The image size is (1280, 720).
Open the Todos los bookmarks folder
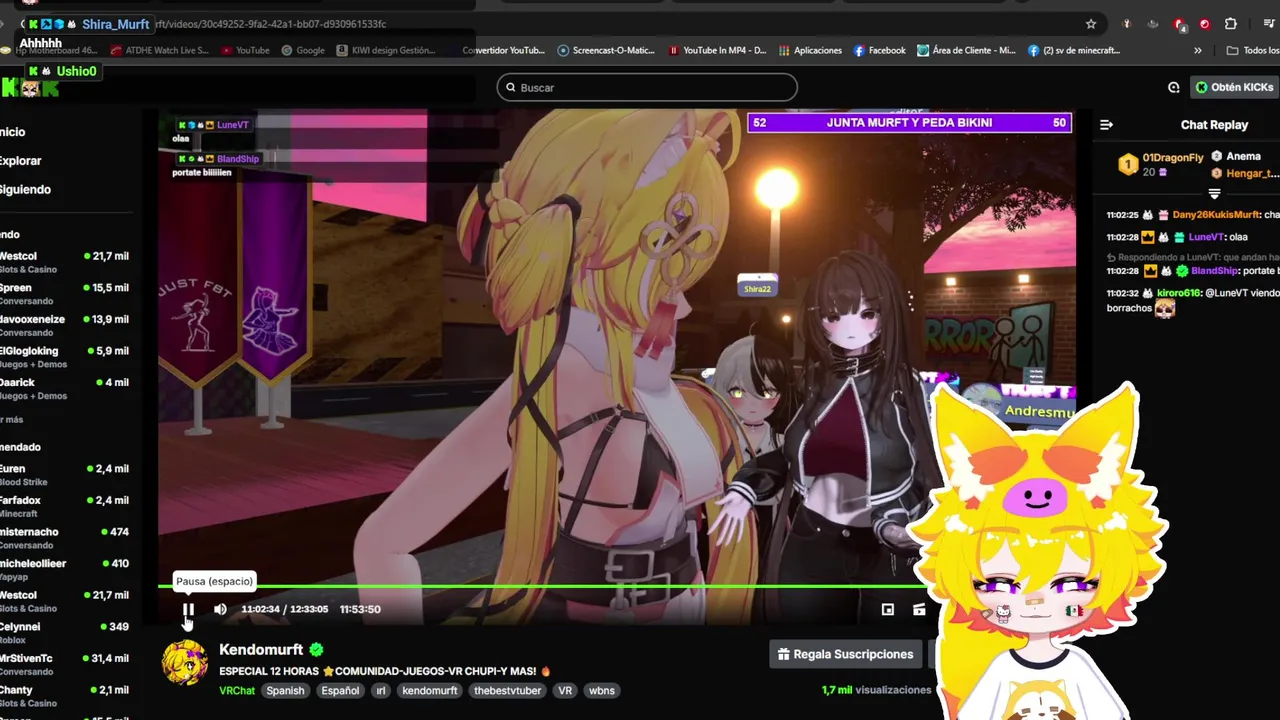pyautogui.click(x=1253, y=50)
